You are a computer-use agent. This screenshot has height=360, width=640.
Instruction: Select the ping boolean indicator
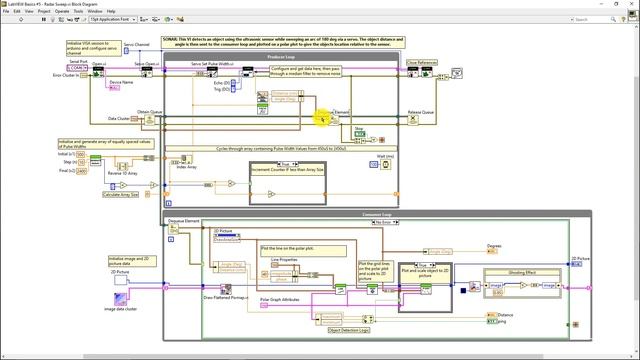click(x=492, y=322)
